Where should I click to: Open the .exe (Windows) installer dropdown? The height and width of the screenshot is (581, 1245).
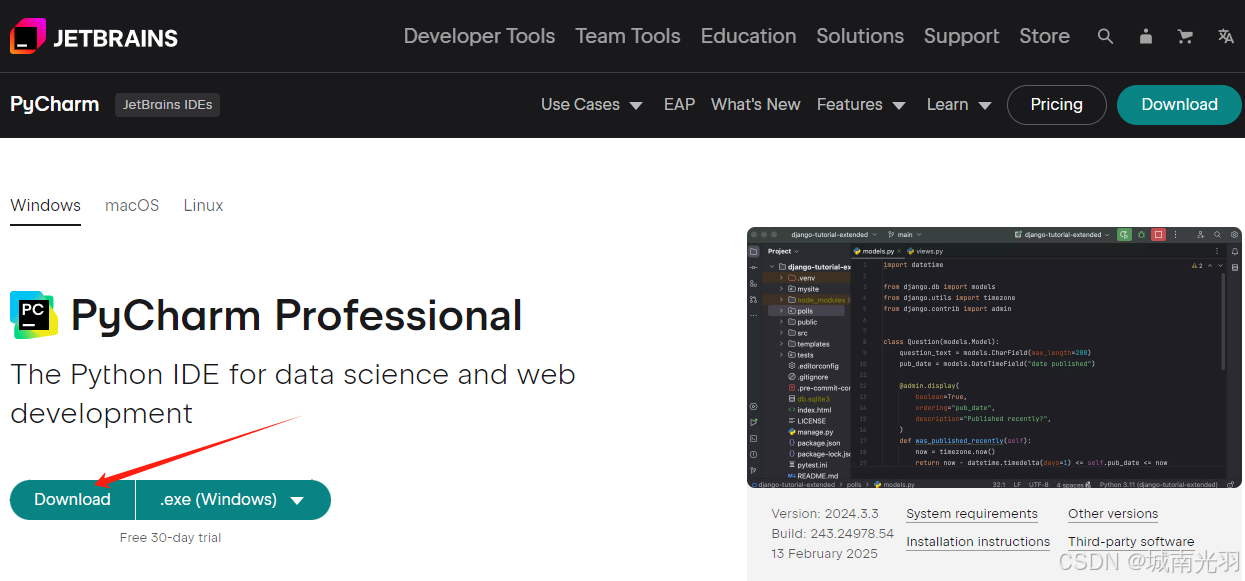(234, 500)
